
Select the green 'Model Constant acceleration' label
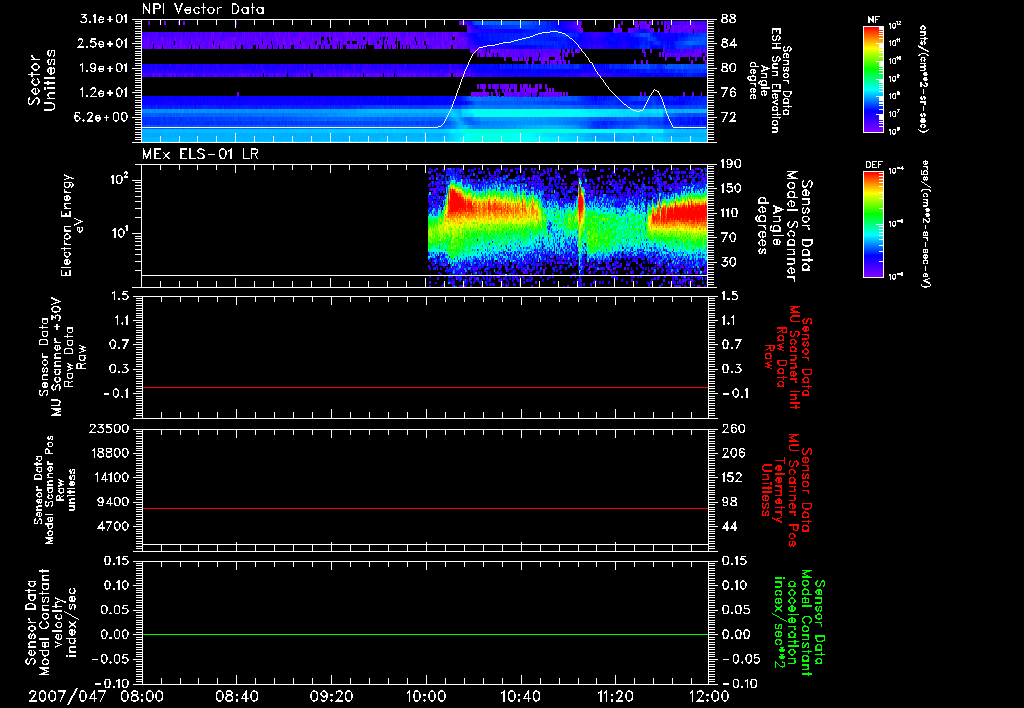(x=799, y=623)
